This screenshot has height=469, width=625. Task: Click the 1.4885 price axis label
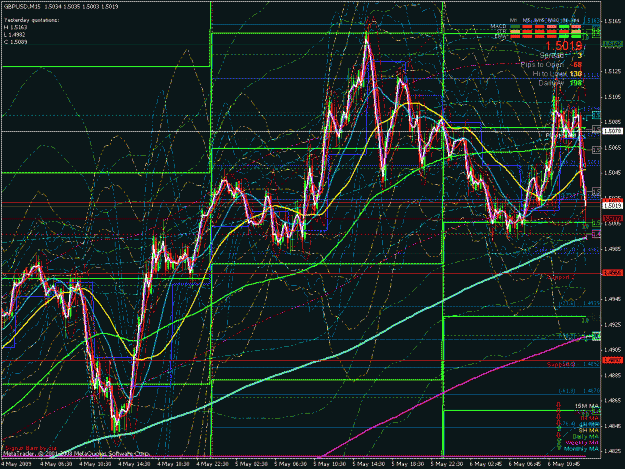[614, 375]
